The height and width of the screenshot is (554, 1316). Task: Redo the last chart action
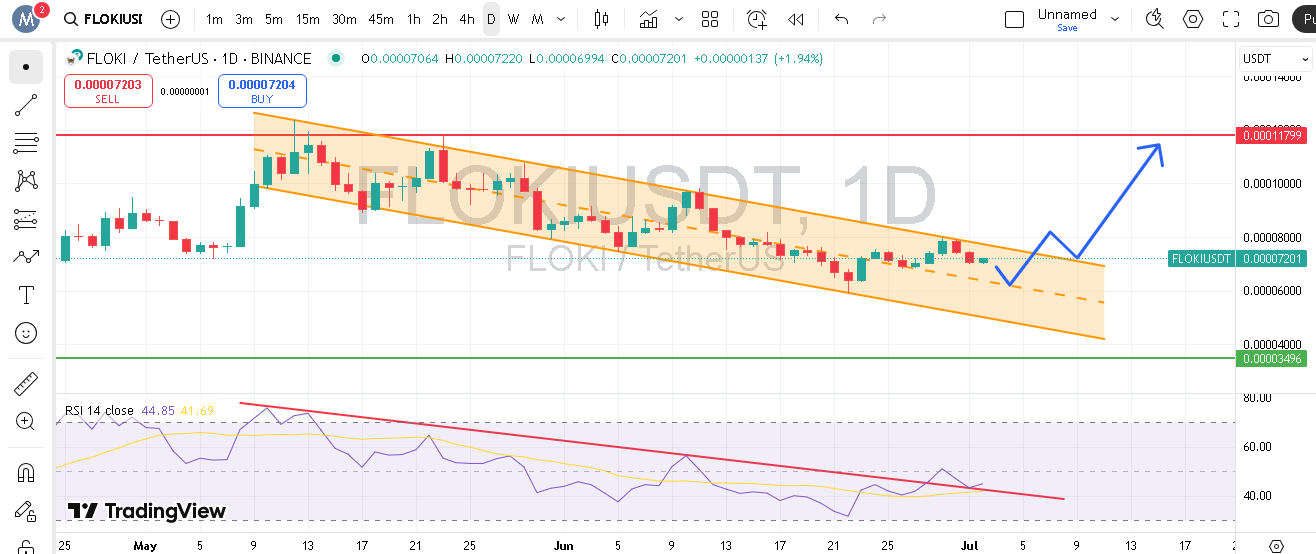pos(880,19)
